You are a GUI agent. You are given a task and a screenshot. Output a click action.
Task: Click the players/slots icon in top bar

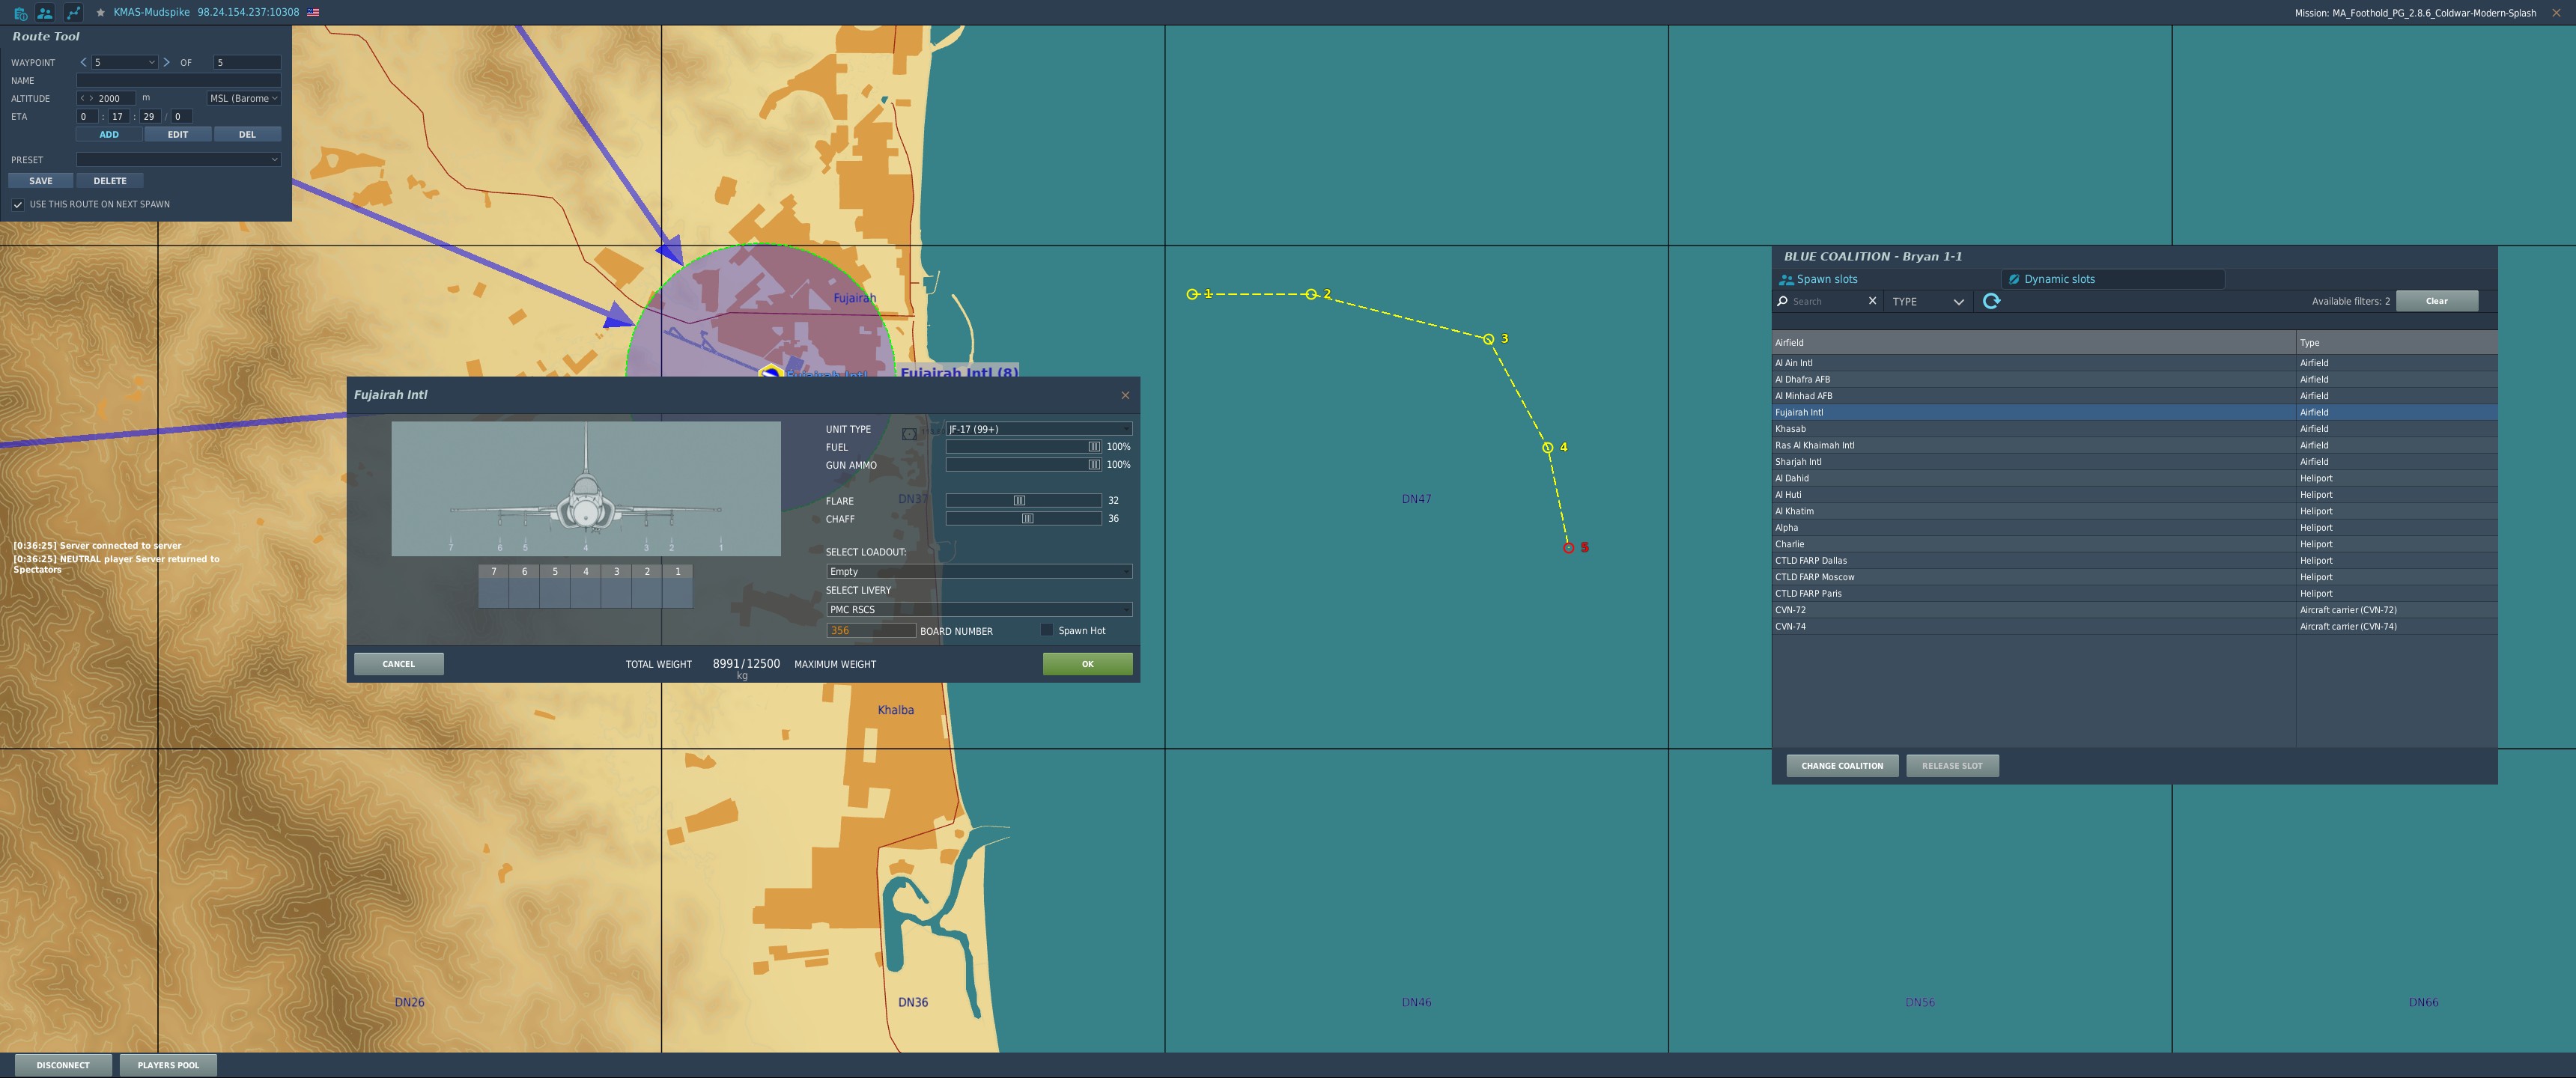click(x=45, y=13)
